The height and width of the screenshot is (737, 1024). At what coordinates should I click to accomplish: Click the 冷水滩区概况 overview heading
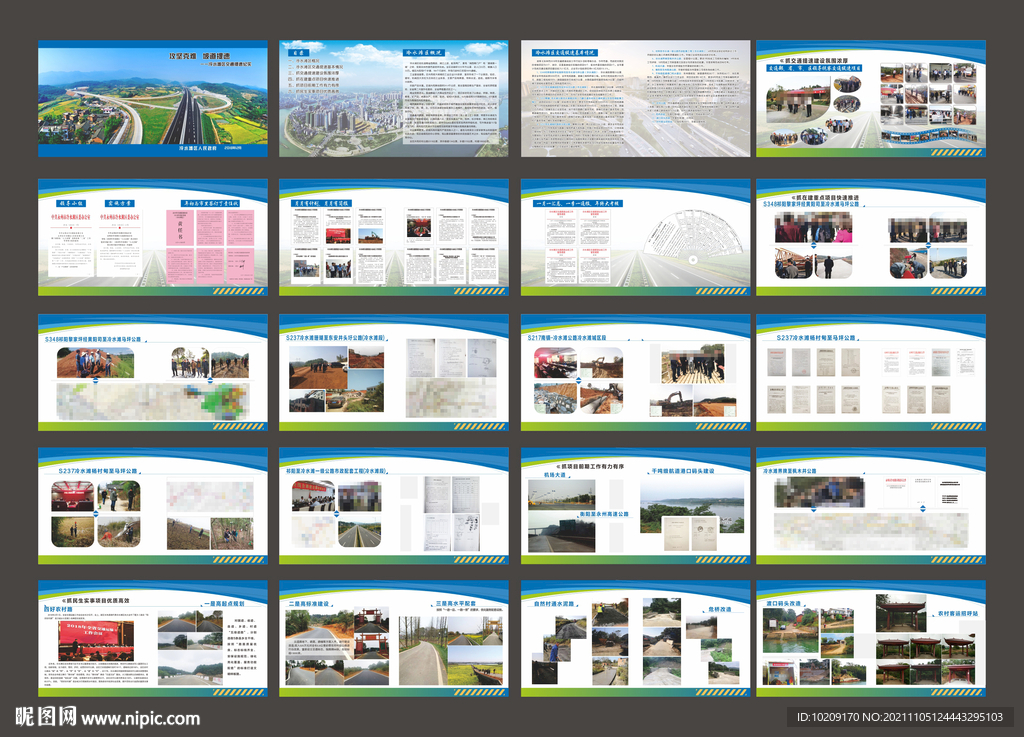[424, 52]
